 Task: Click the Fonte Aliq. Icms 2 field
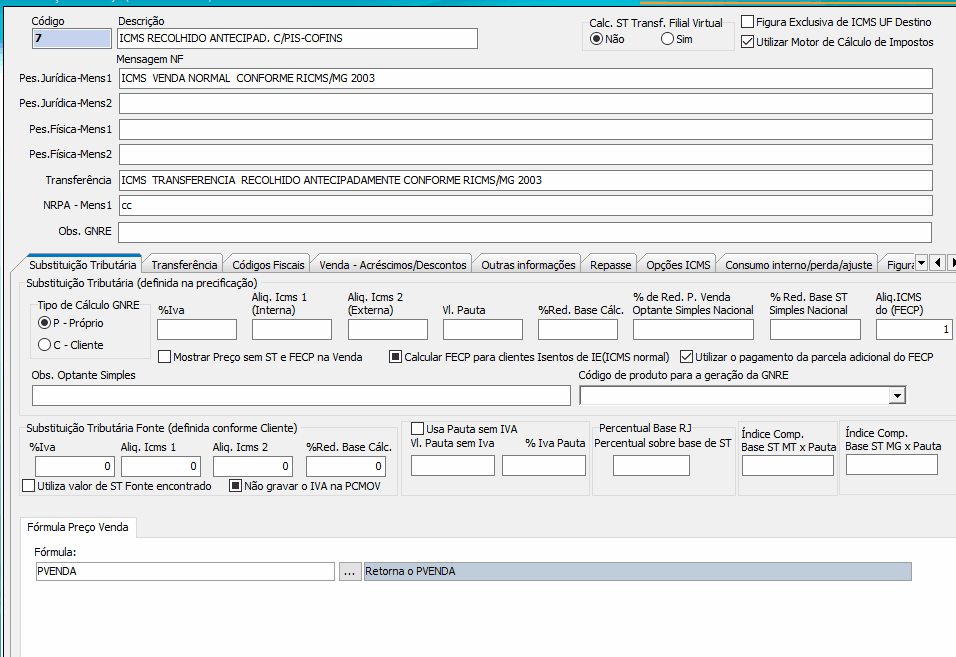pyautogui.click(x=253, y=466)
